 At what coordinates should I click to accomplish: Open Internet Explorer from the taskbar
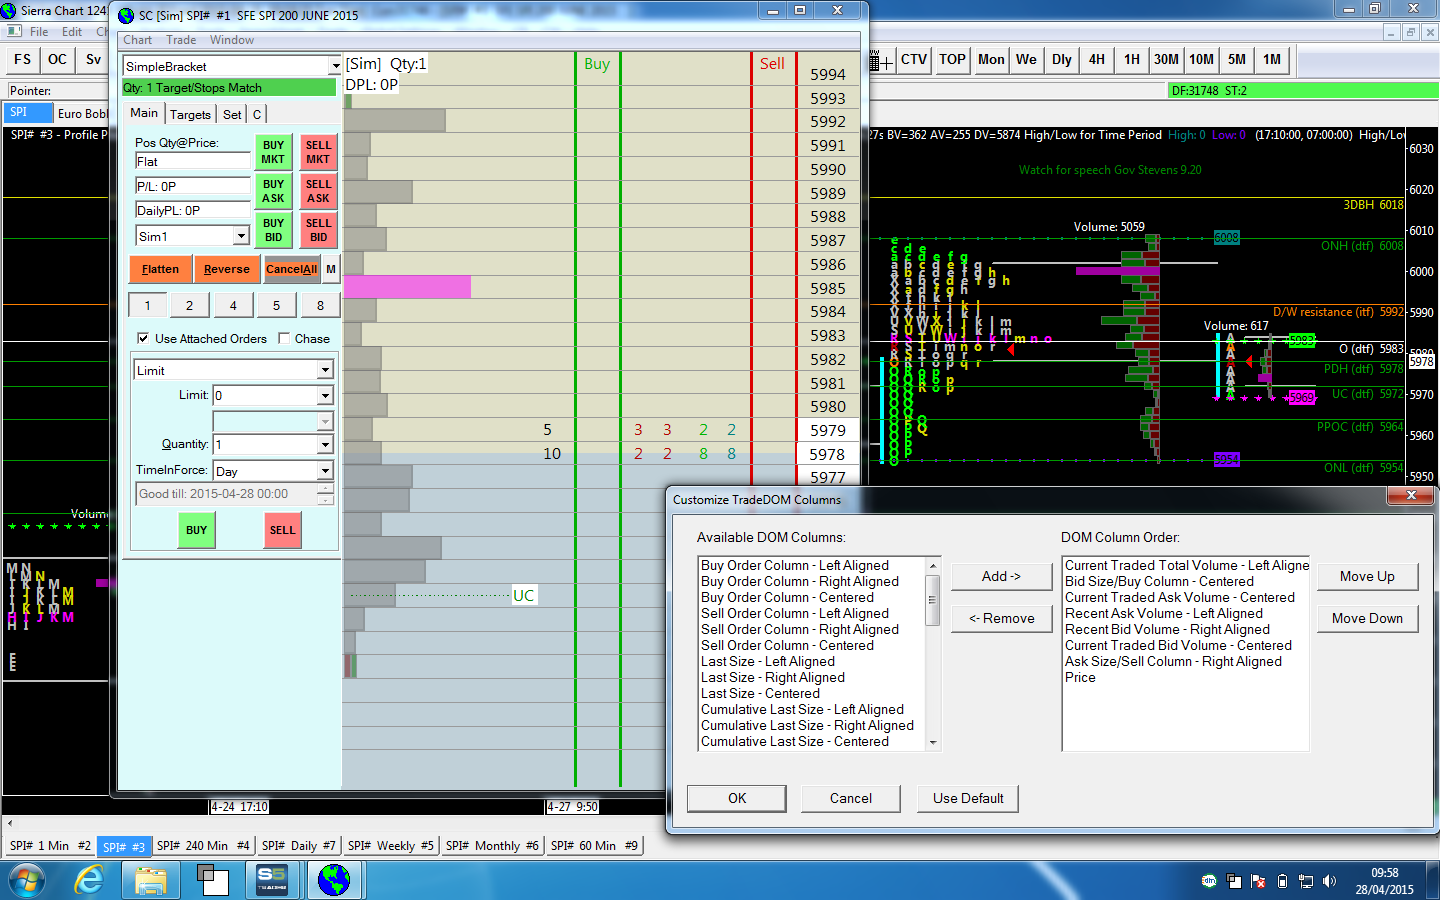pos(89,880)
